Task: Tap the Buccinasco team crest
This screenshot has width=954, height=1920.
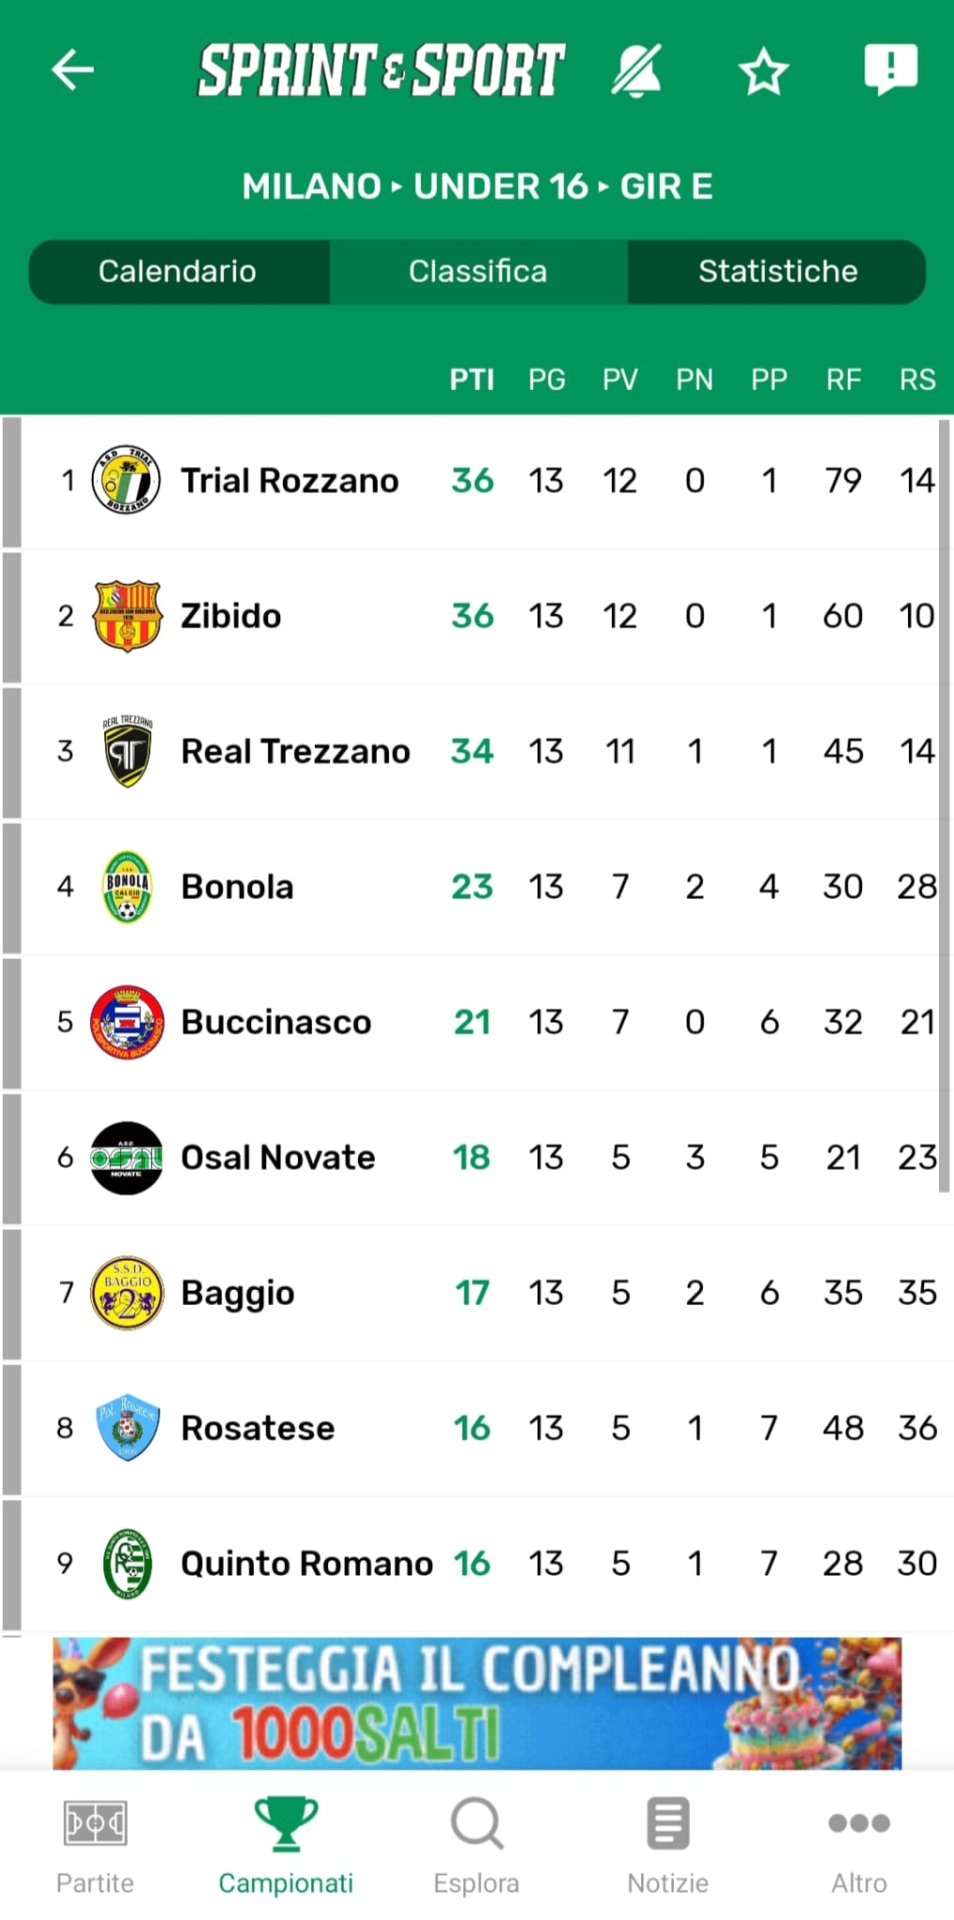Action: click(x=126, y=1022)
